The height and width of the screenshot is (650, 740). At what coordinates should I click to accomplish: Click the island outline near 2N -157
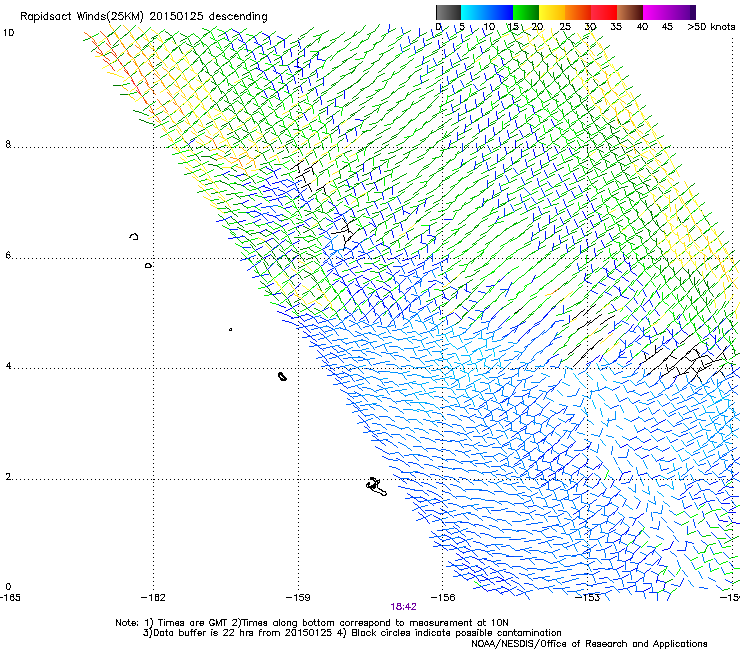(x=377, y=487)
